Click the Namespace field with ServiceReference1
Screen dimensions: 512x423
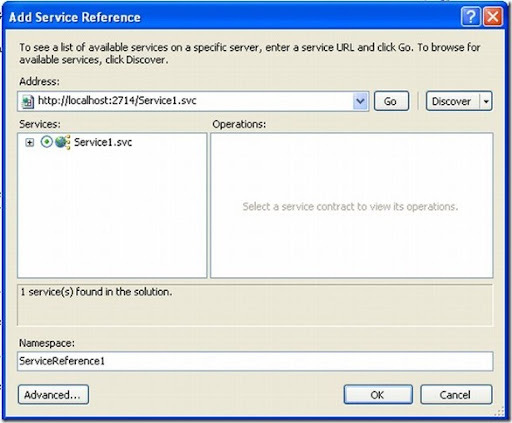[x=255, y=361]
